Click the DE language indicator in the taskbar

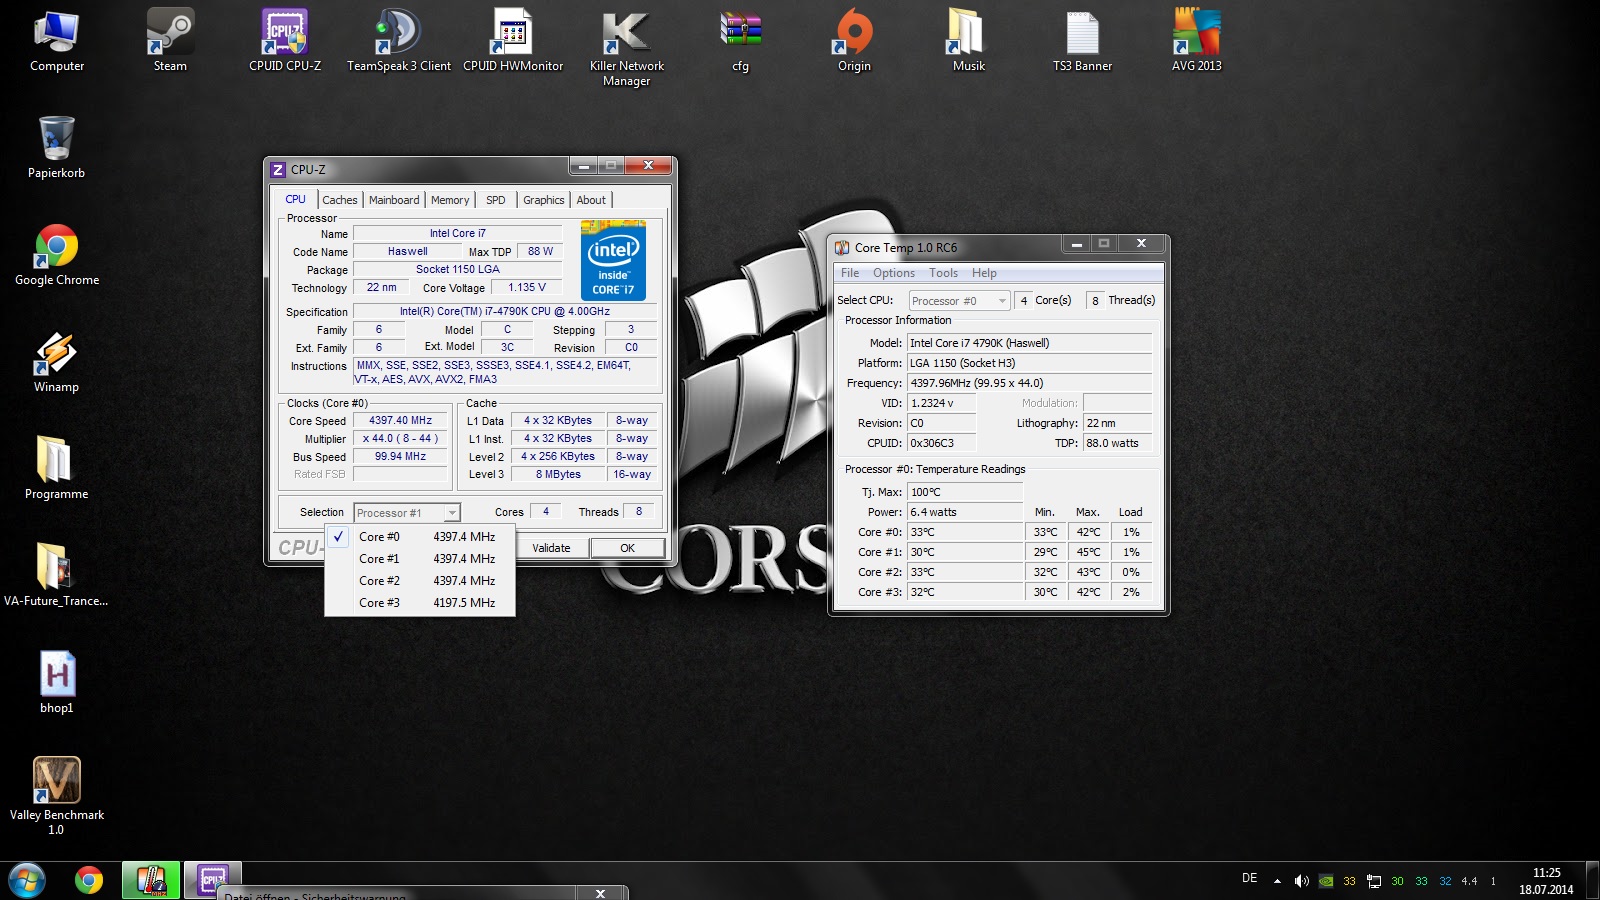coord(1250,878)
